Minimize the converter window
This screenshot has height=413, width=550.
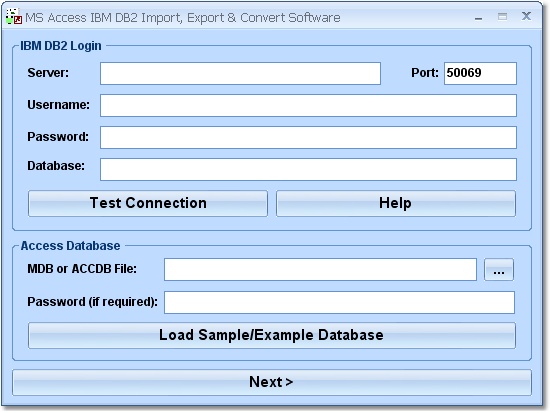478,18
